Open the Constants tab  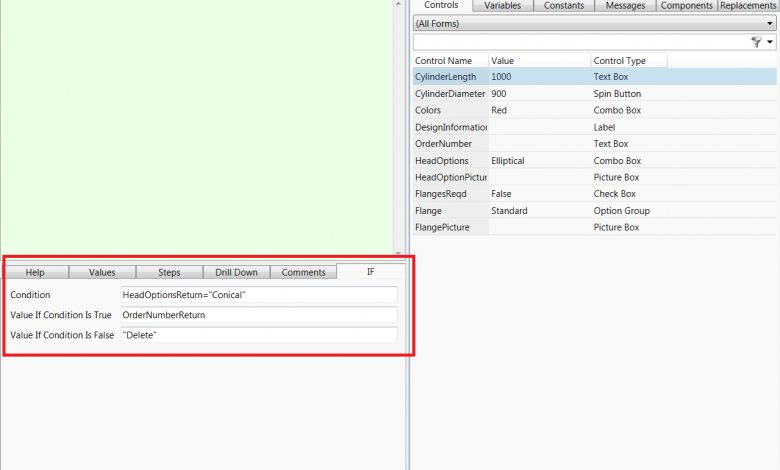pyautogui.click(x=564, y=6)
